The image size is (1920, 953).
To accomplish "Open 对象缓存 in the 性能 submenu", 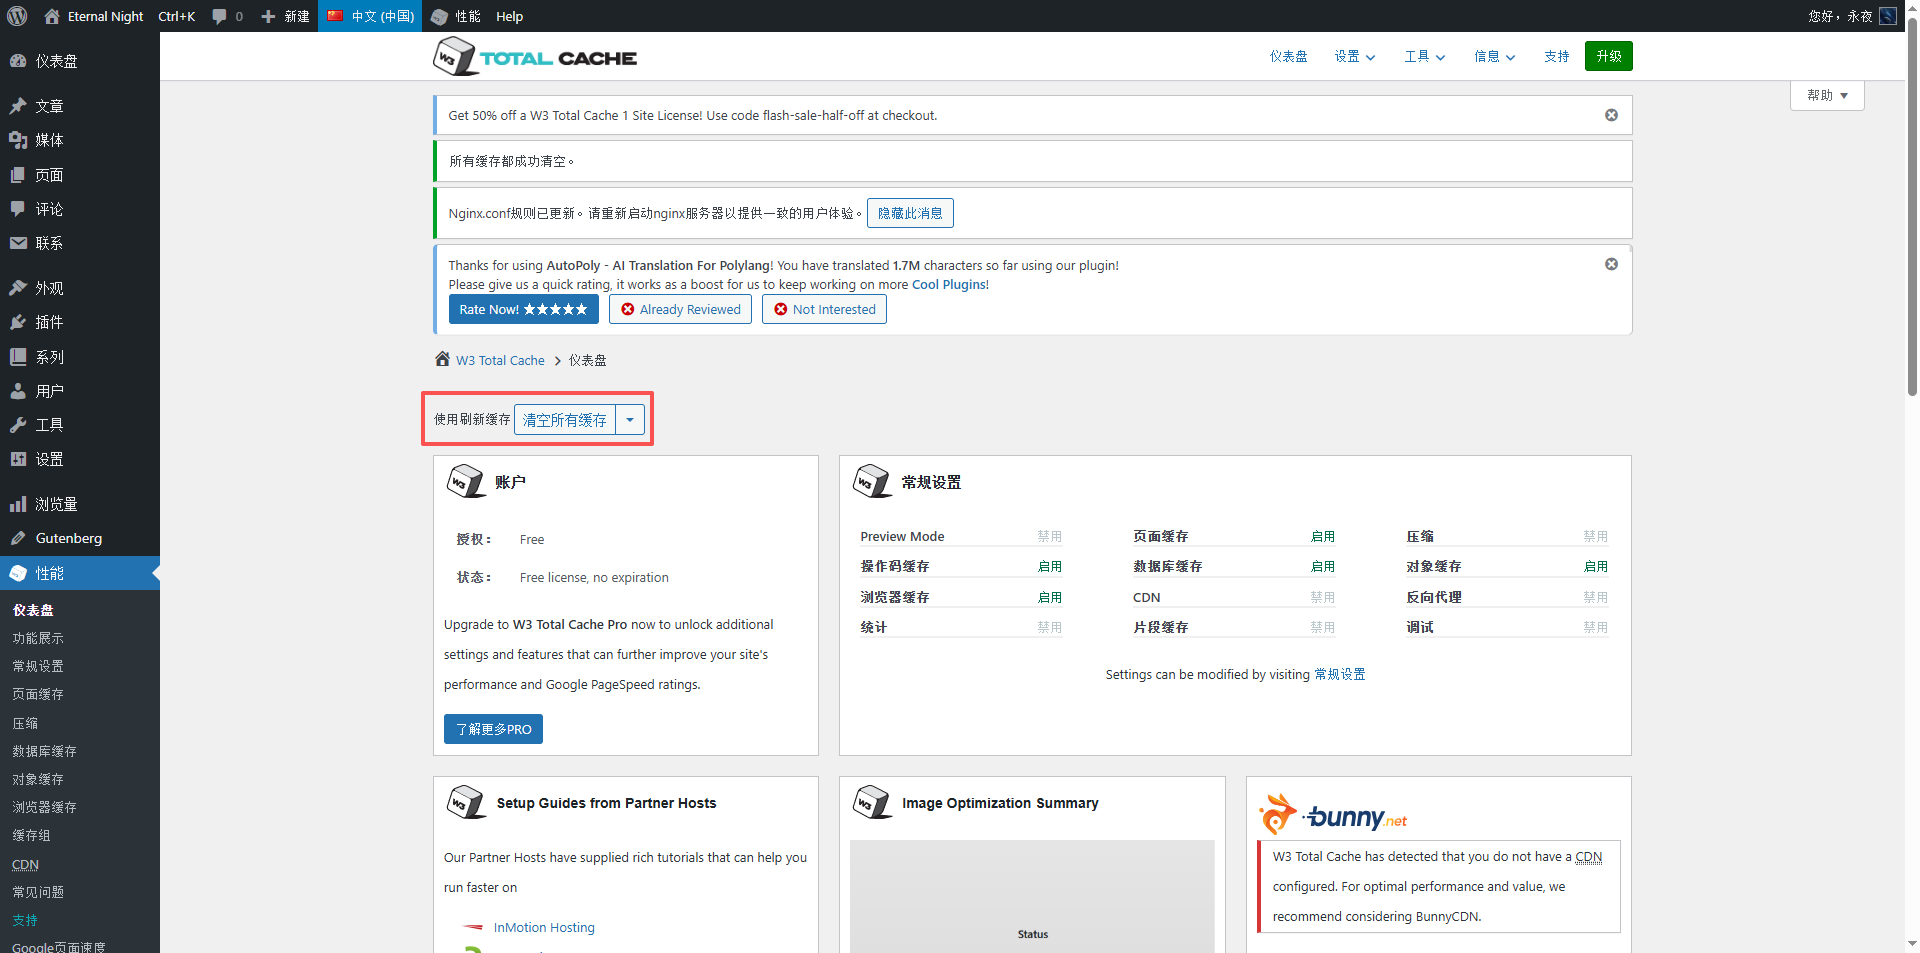I will [x=38, y=779].
